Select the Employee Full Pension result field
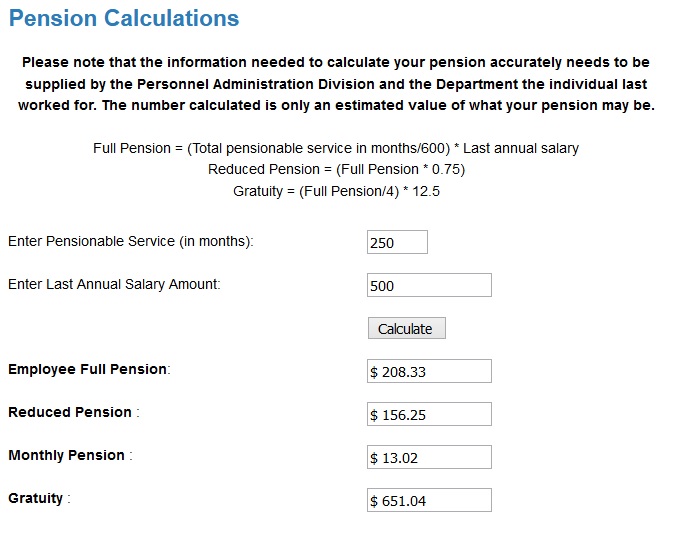This screenshot has width=688, height=546. click(x=429, y=371)
